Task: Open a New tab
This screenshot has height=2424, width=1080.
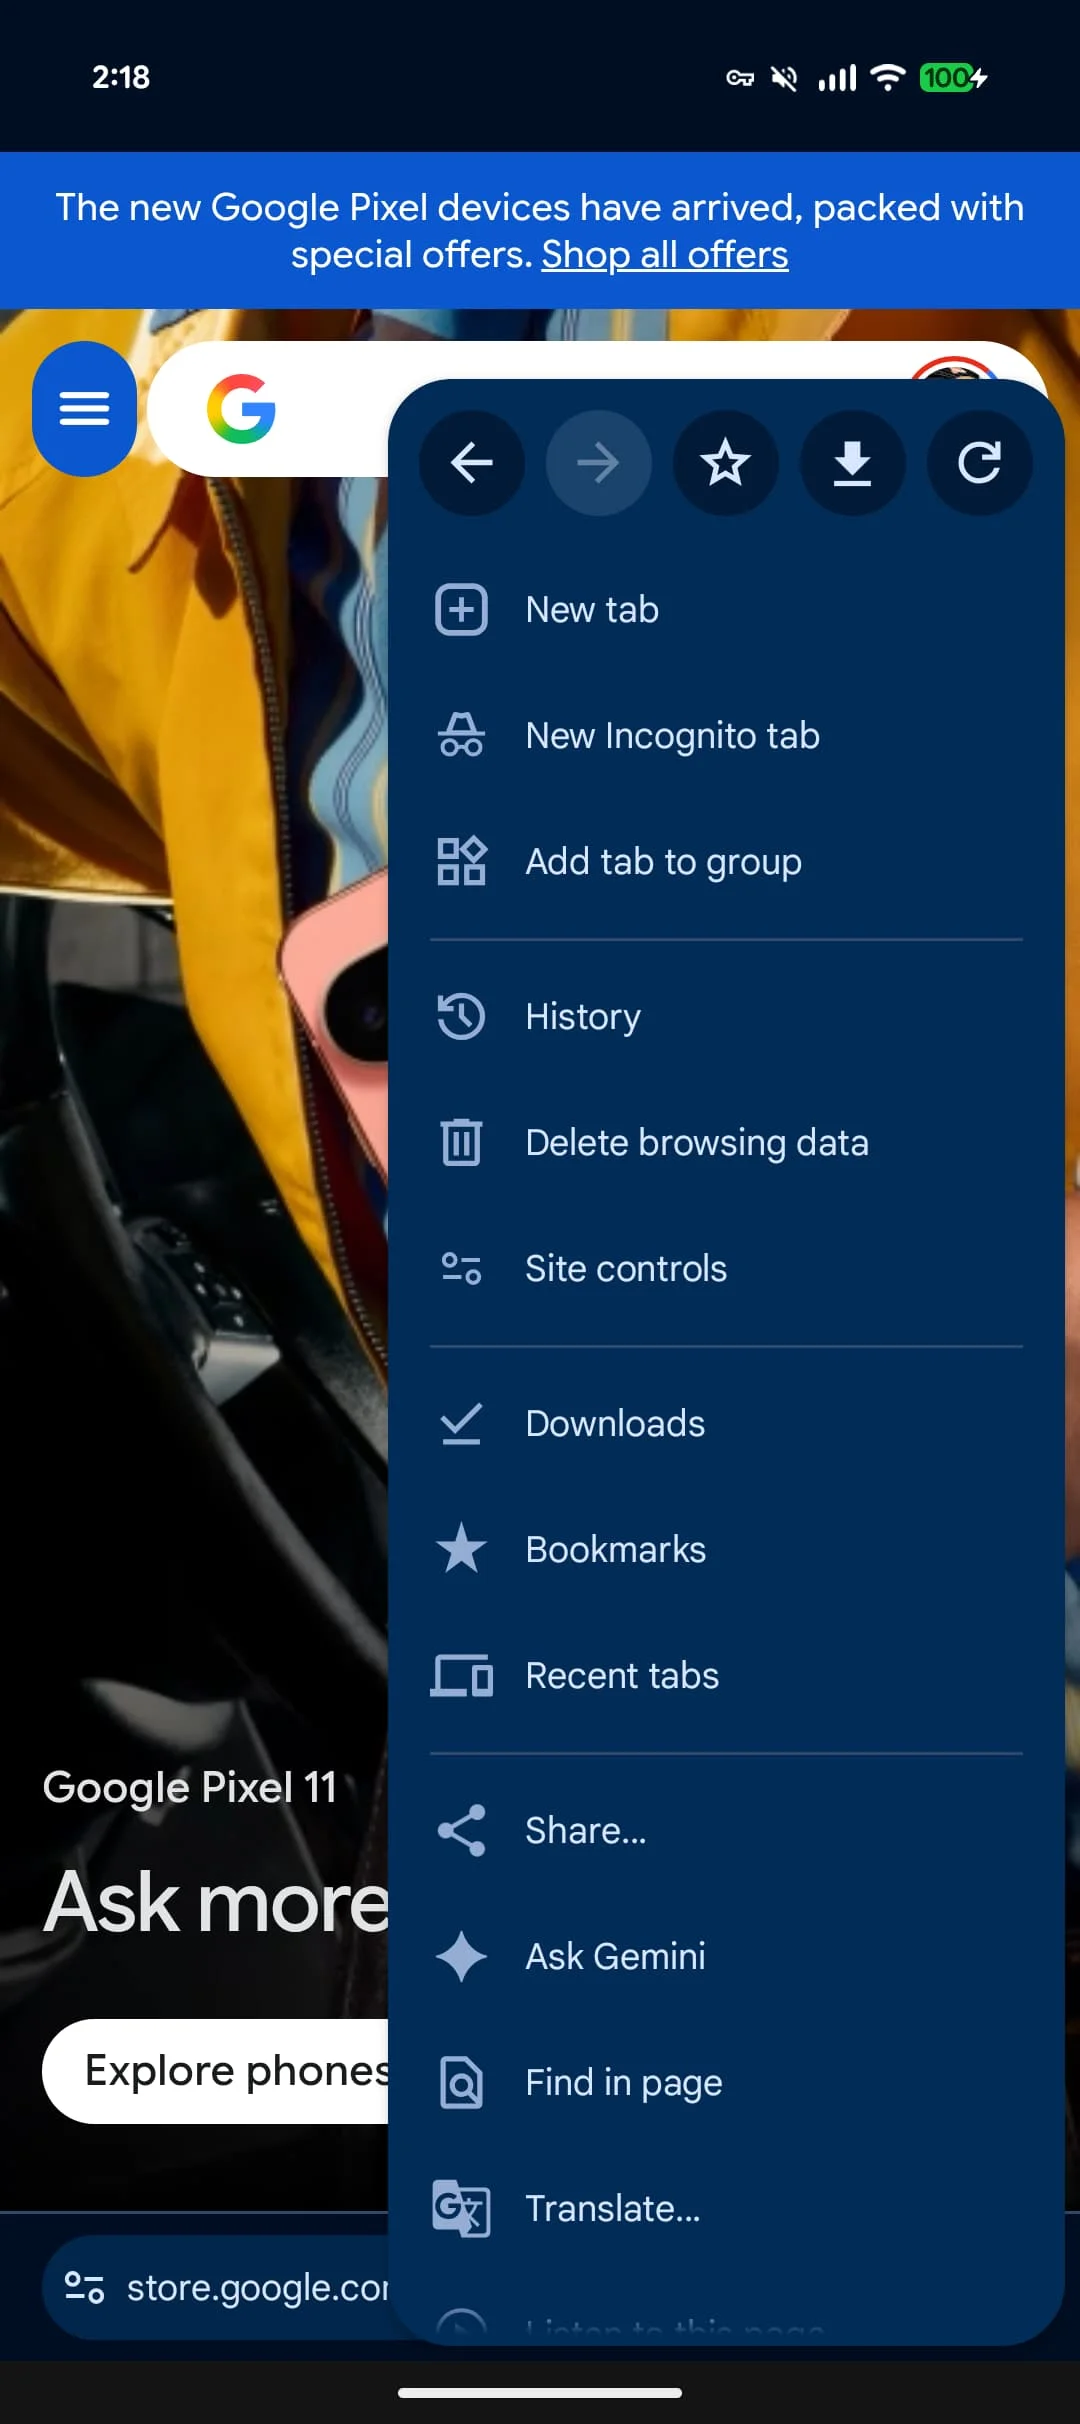Action: [x=726, y=610]
